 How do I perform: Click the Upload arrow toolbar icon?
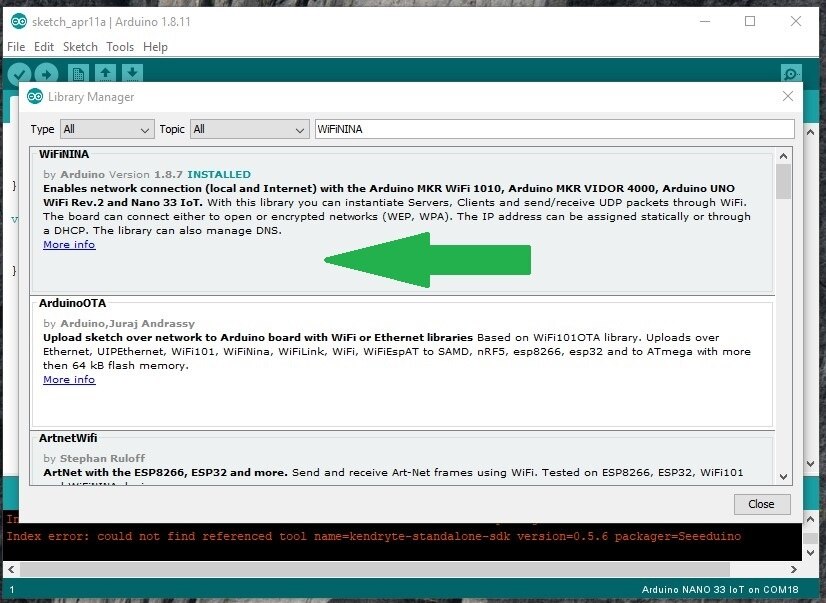point(46,74)
